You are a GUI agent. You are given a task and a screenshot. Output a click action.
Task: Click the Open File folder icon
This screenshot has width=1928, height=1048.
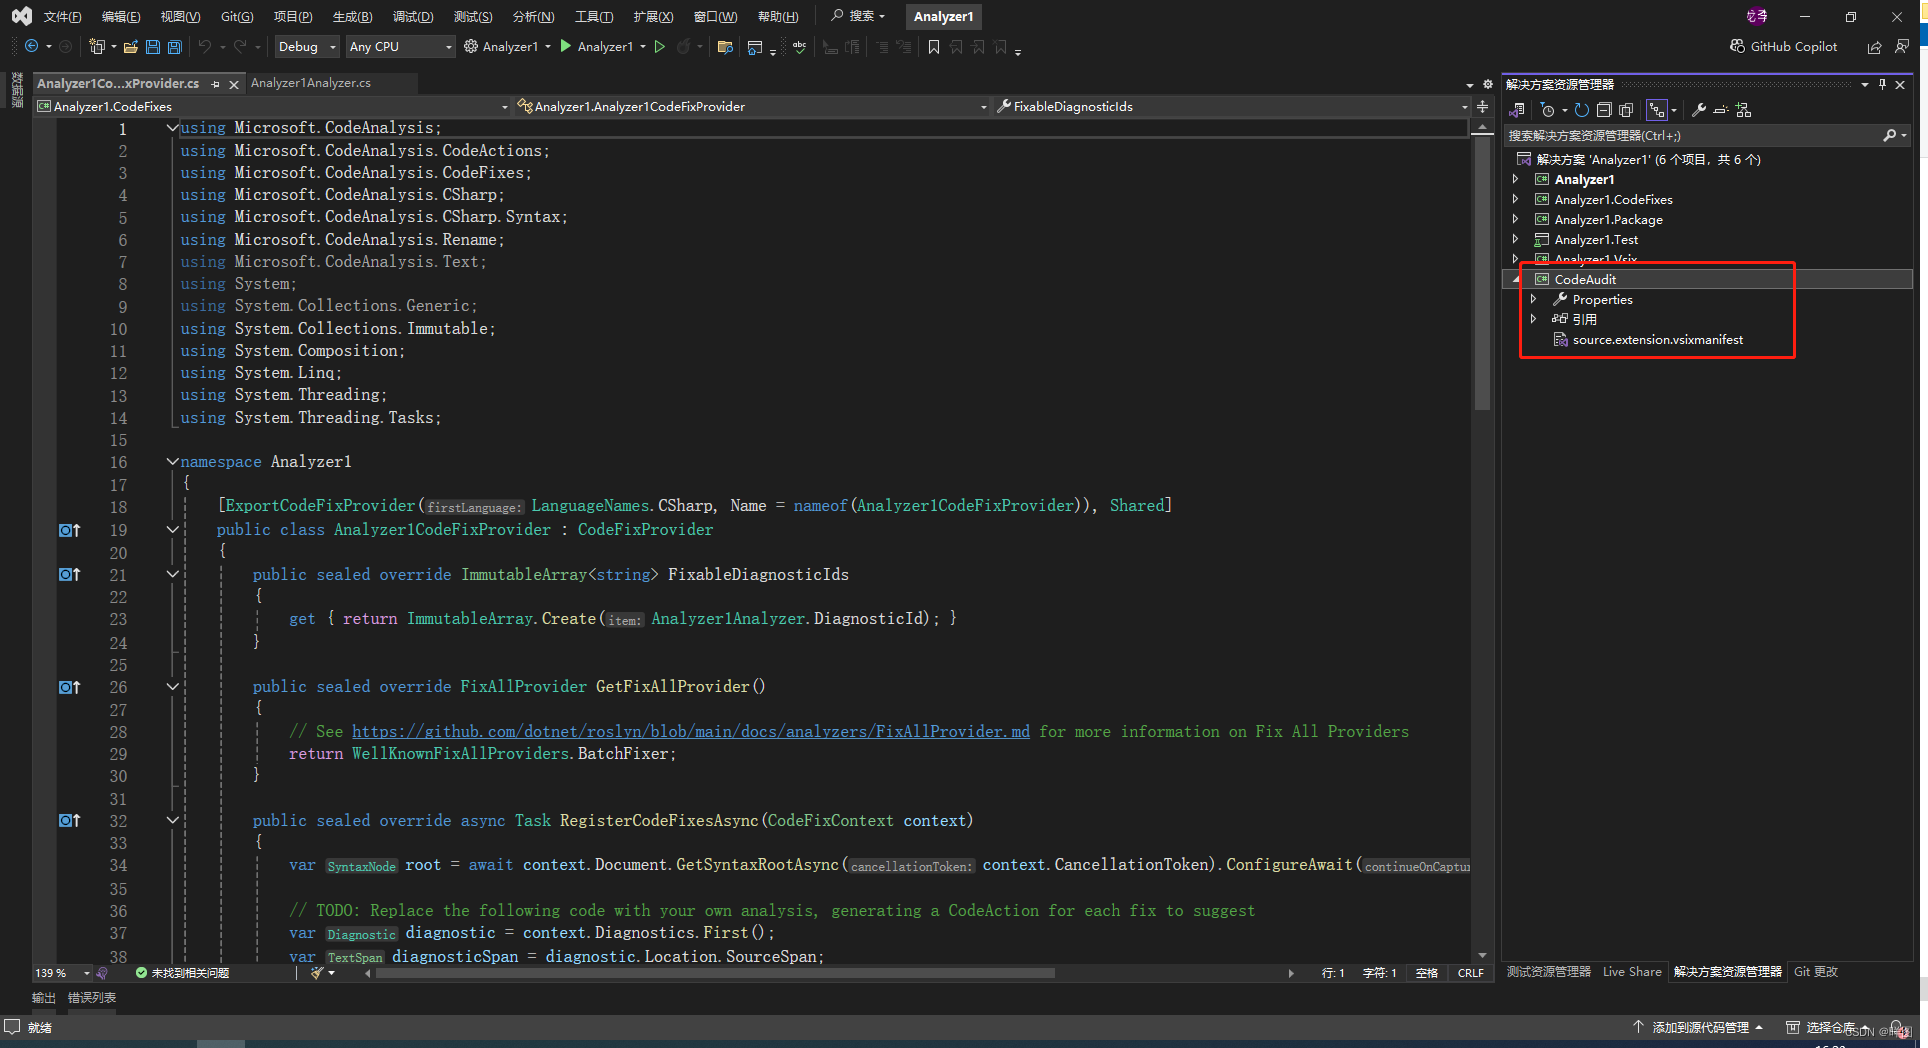click(x=130, y=46)
